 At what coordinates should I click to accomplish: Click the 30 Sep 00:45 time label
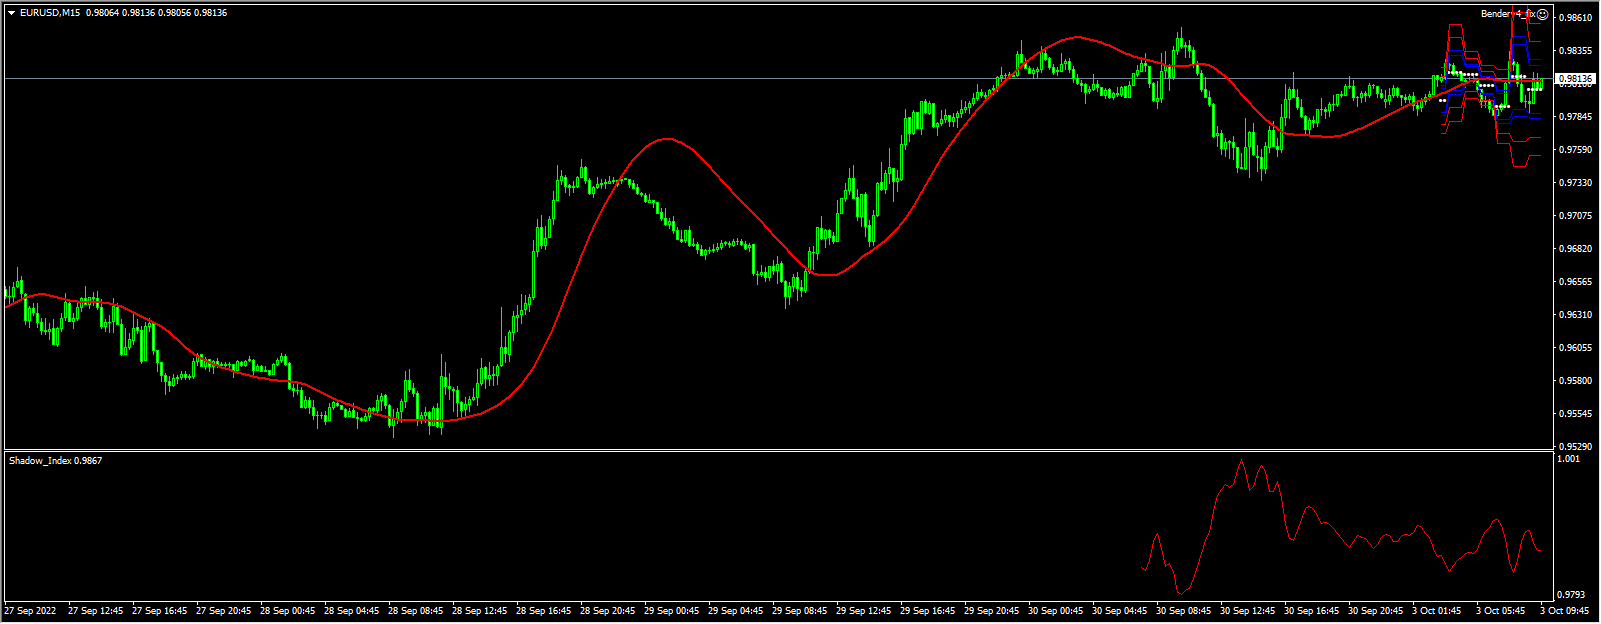(1056, 610)
